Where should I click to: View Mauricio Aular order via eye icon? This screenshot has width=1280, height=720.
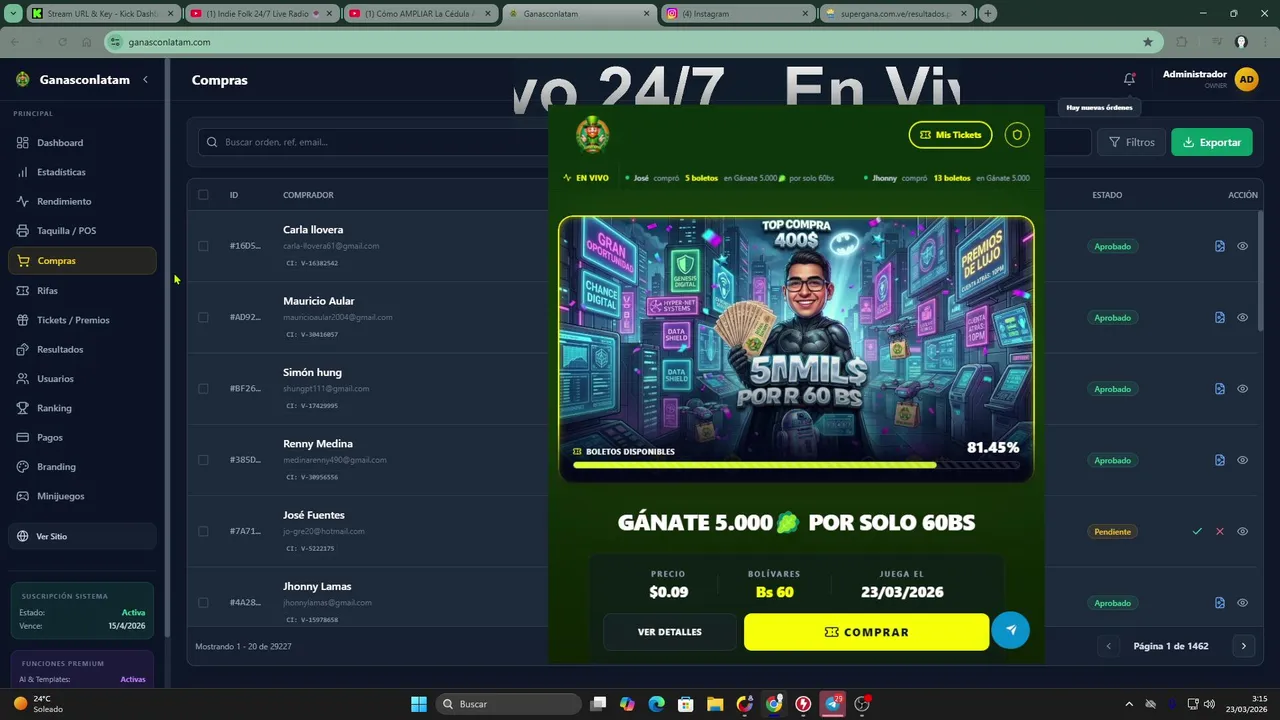click(1242, 317)
